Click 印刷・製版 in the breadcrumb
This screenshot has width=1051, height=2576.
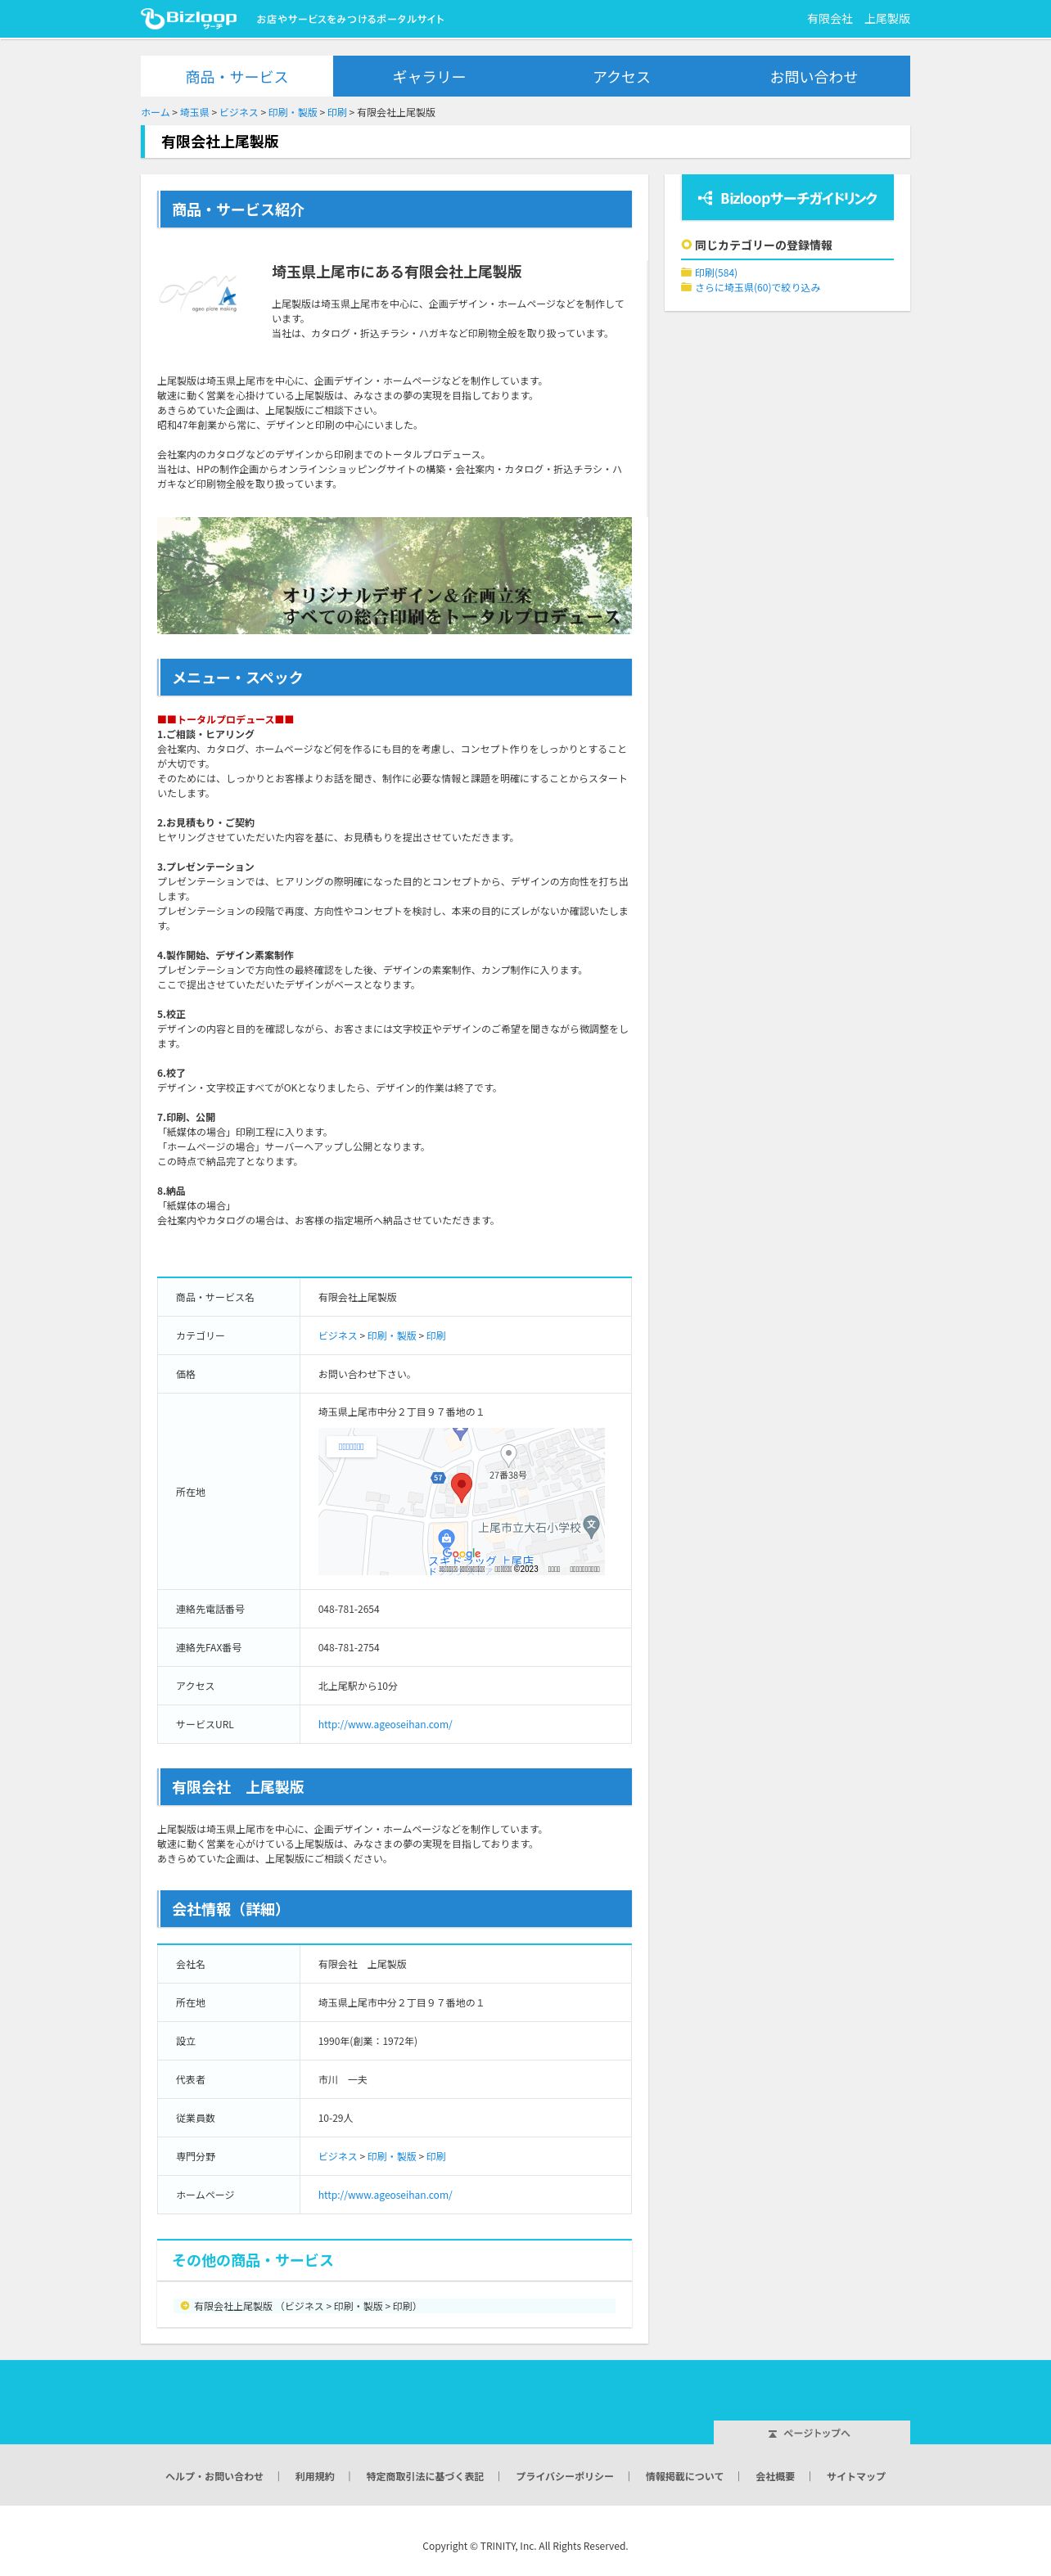pyautogui.click(x=292, y=113)
